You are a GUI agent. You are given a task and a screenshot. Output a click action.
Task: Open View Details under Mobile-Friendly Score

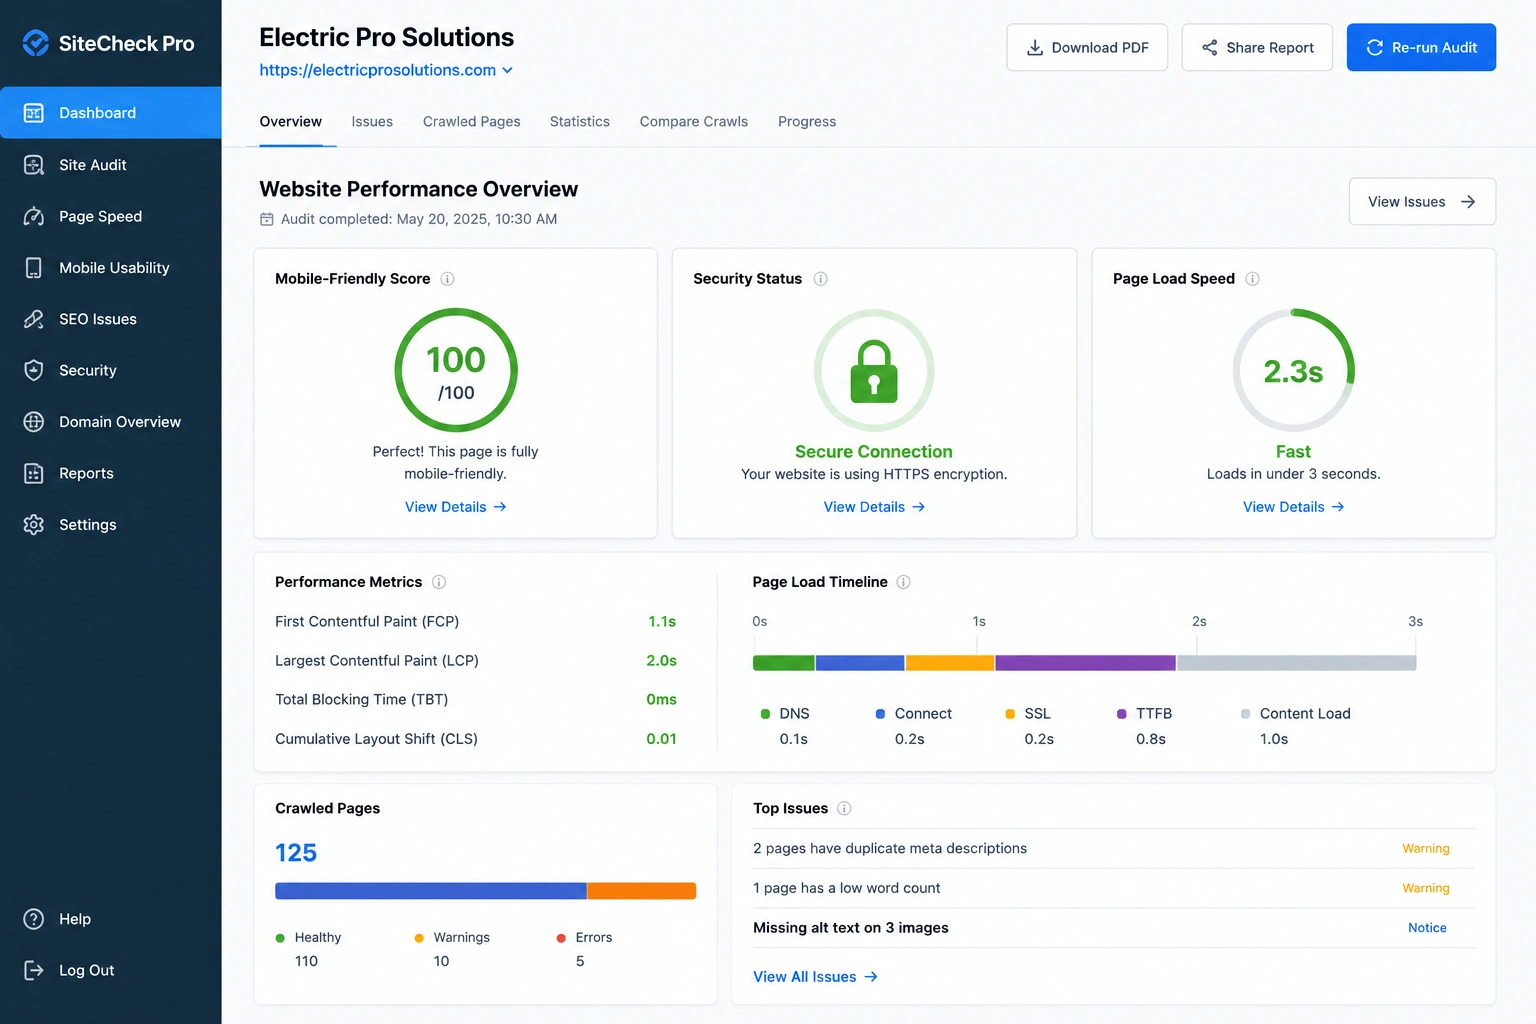click(x=456, y=507)
